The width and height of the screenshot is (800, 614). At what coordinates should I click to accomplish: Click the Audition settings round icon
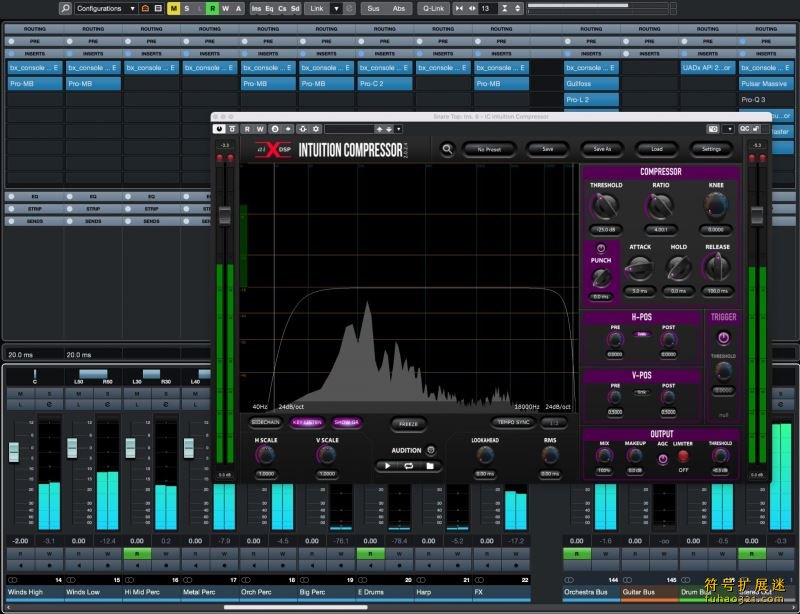431,450
